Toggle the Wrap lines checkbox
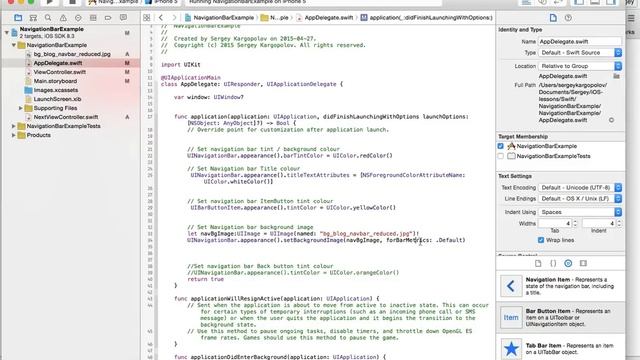Viewport: 640px width, 360px height. pyautogui.click(x=541, y=240)
